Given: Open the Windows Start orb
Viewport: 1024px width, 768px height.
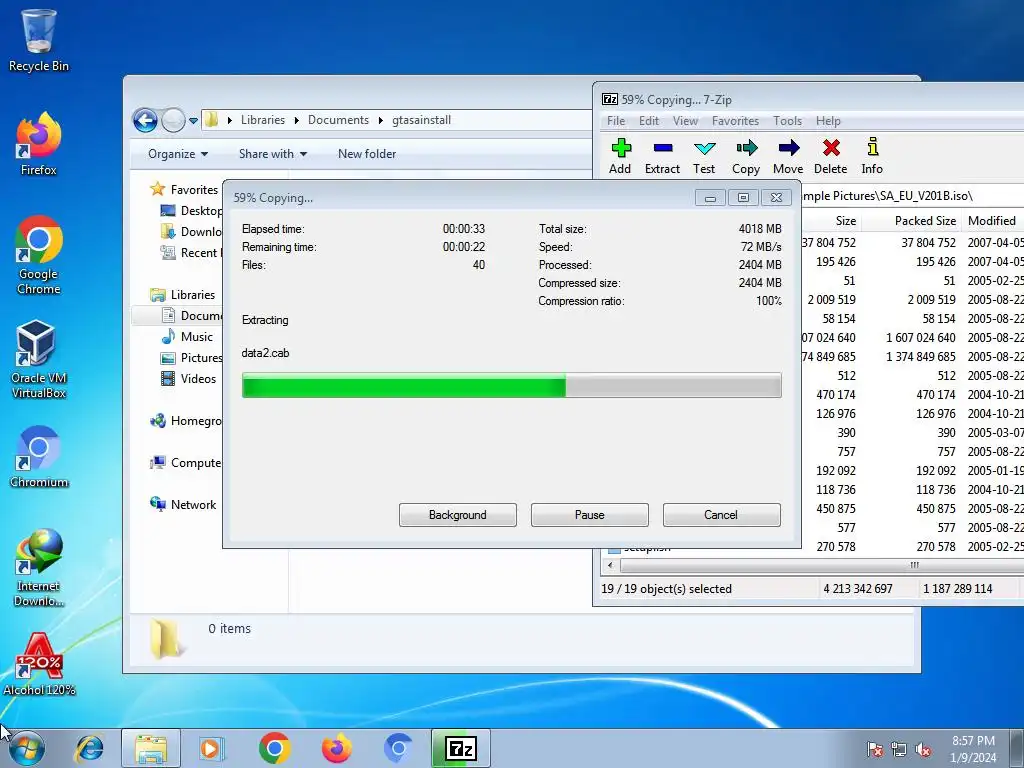Looking at the screenshot, I should pyautogui.click(x=27, y=748).
